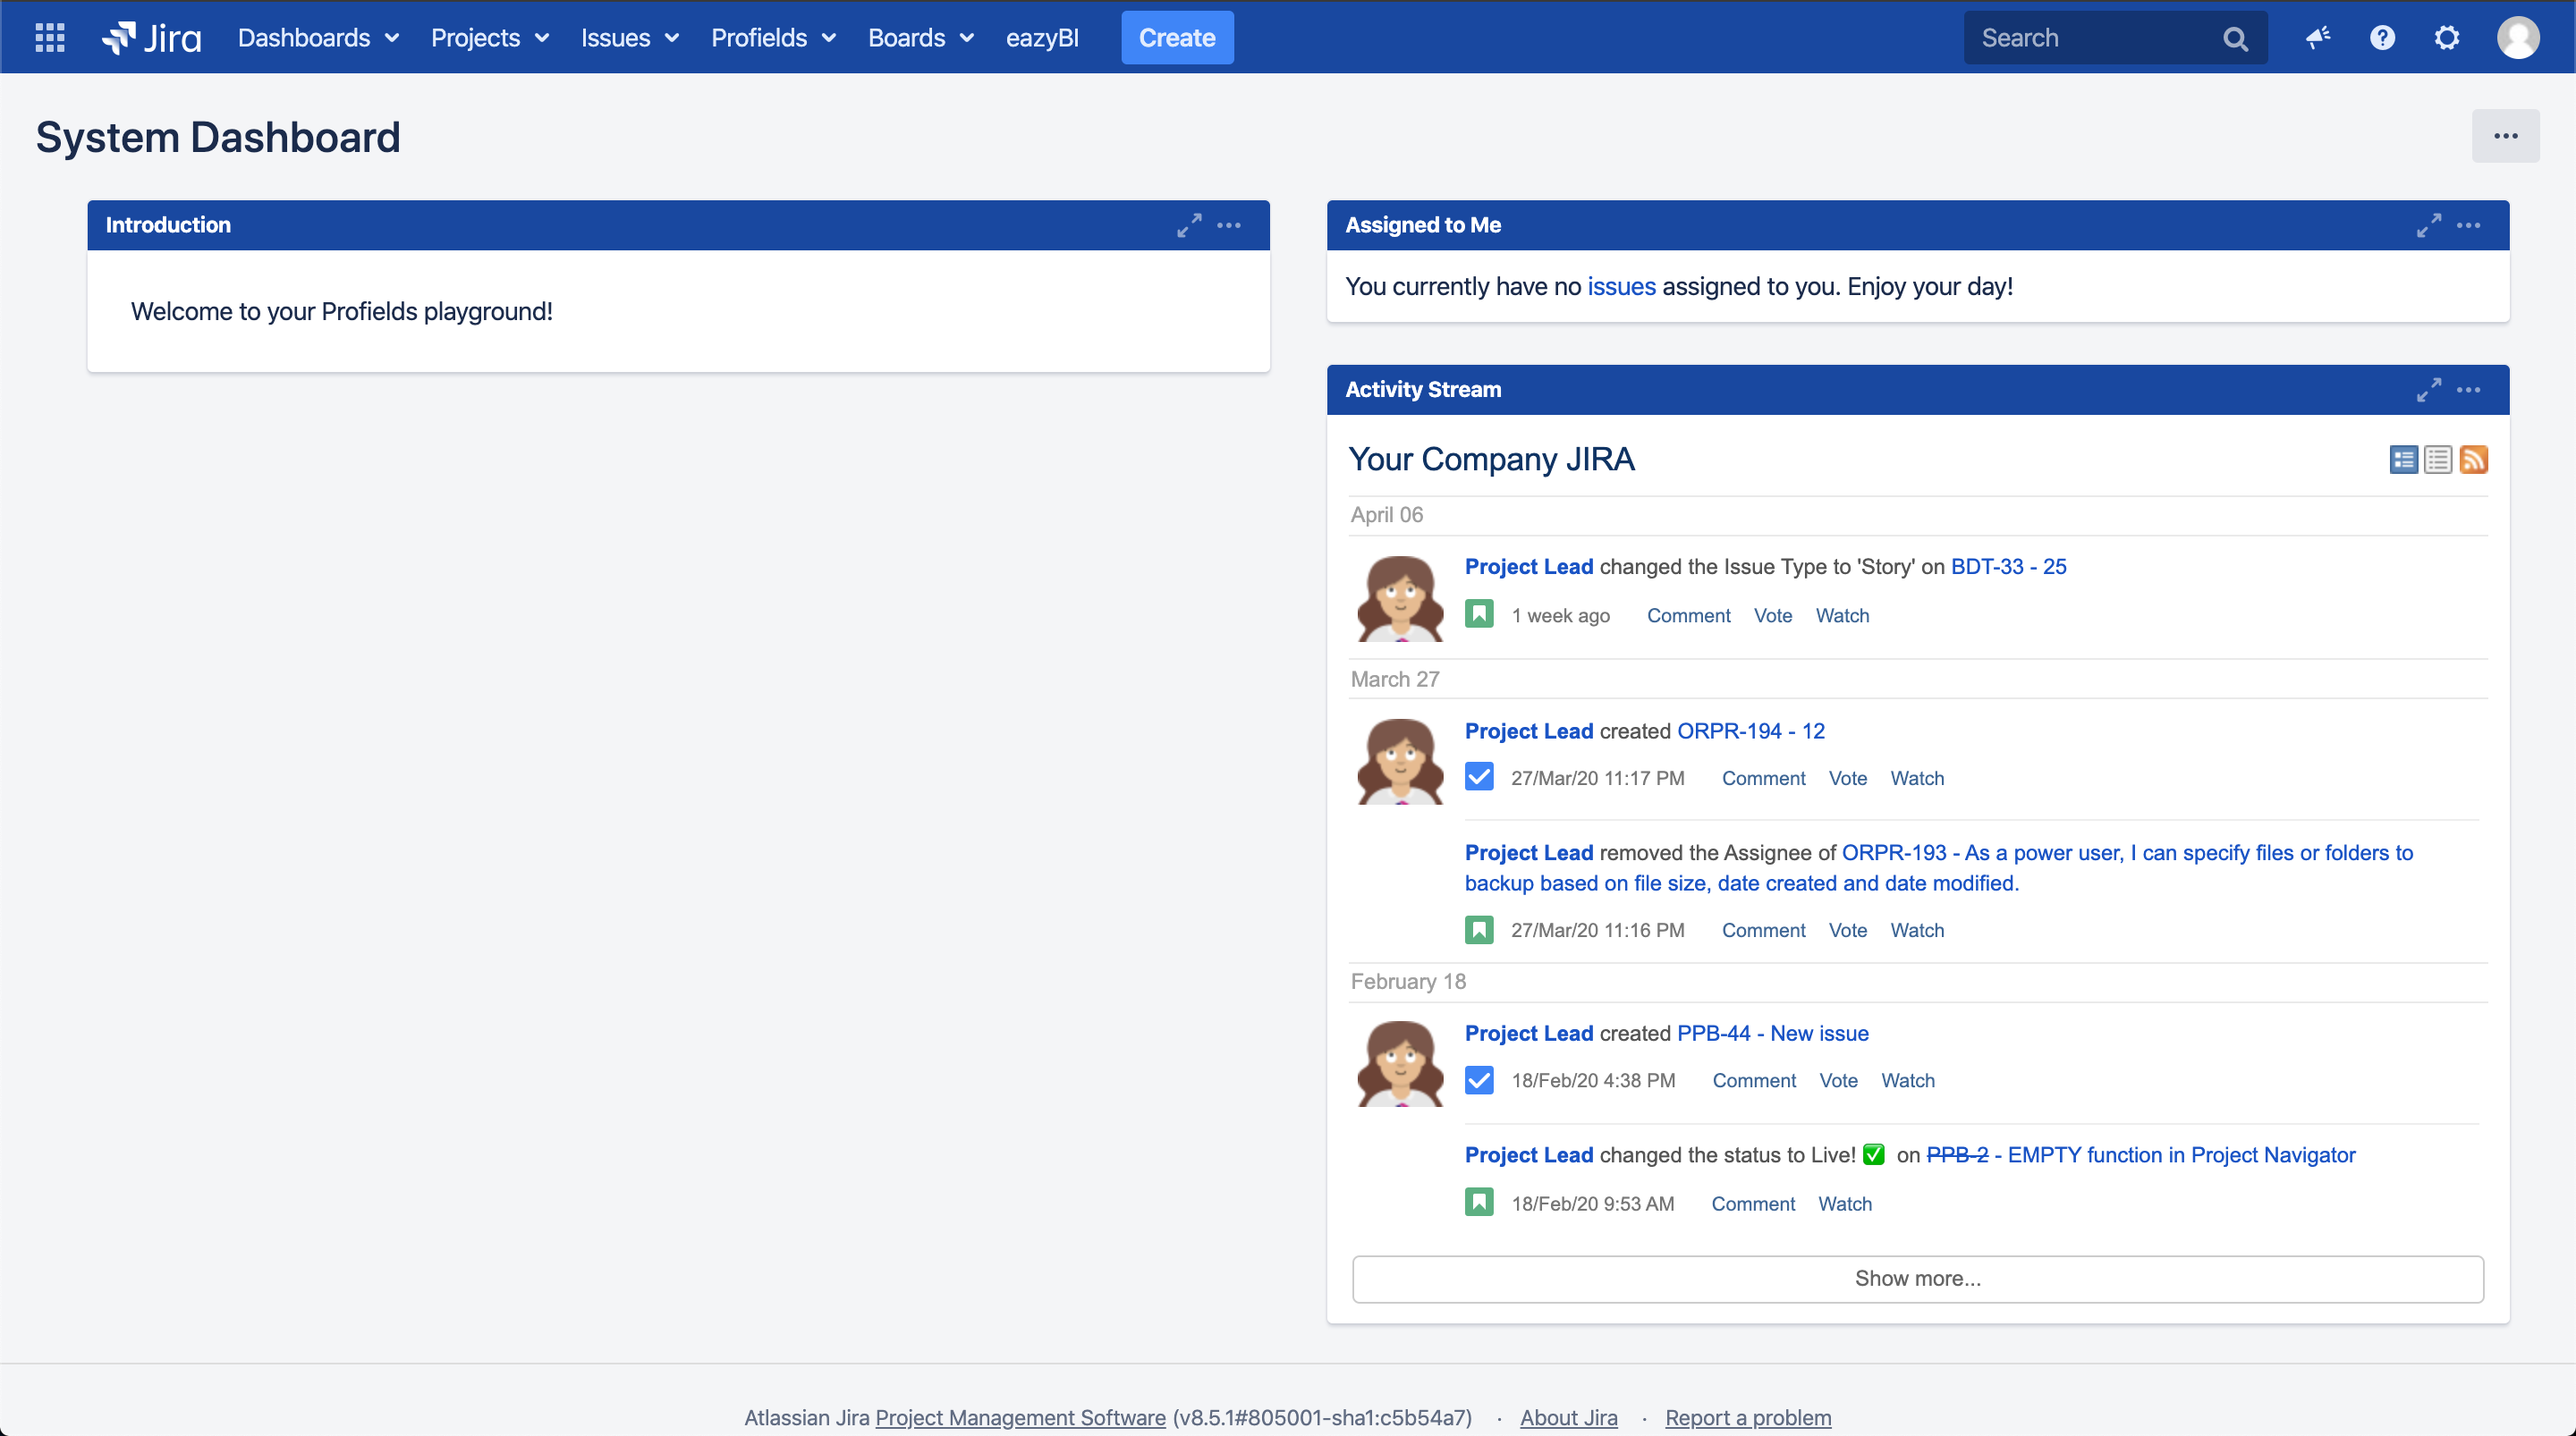Screen dimensions: 2576x1436
Task: Open the Jira administration gear icon
Action: click(x=2447, y=37)
